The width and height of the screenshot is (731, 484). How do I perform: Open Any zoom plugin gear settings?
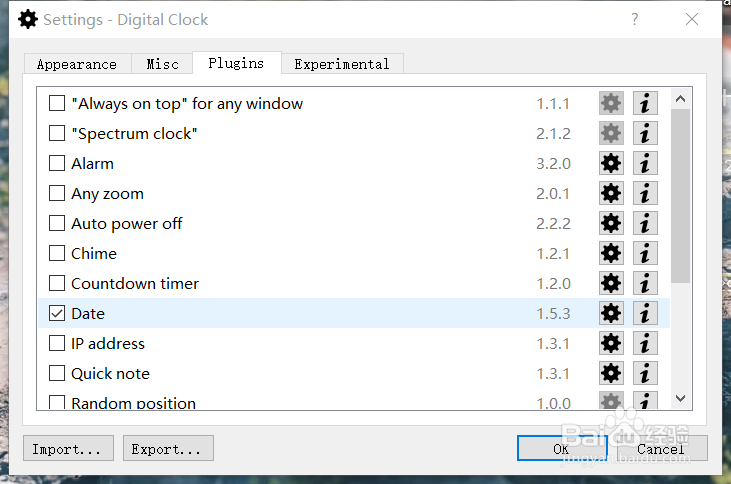[x=611, y=193]
